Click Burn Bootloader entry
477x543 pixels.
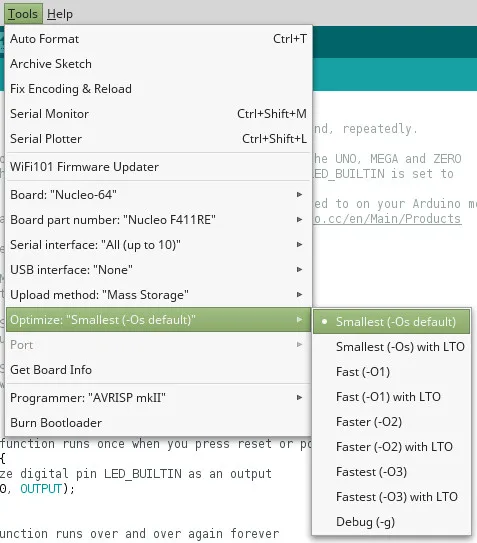pos(158,422)
